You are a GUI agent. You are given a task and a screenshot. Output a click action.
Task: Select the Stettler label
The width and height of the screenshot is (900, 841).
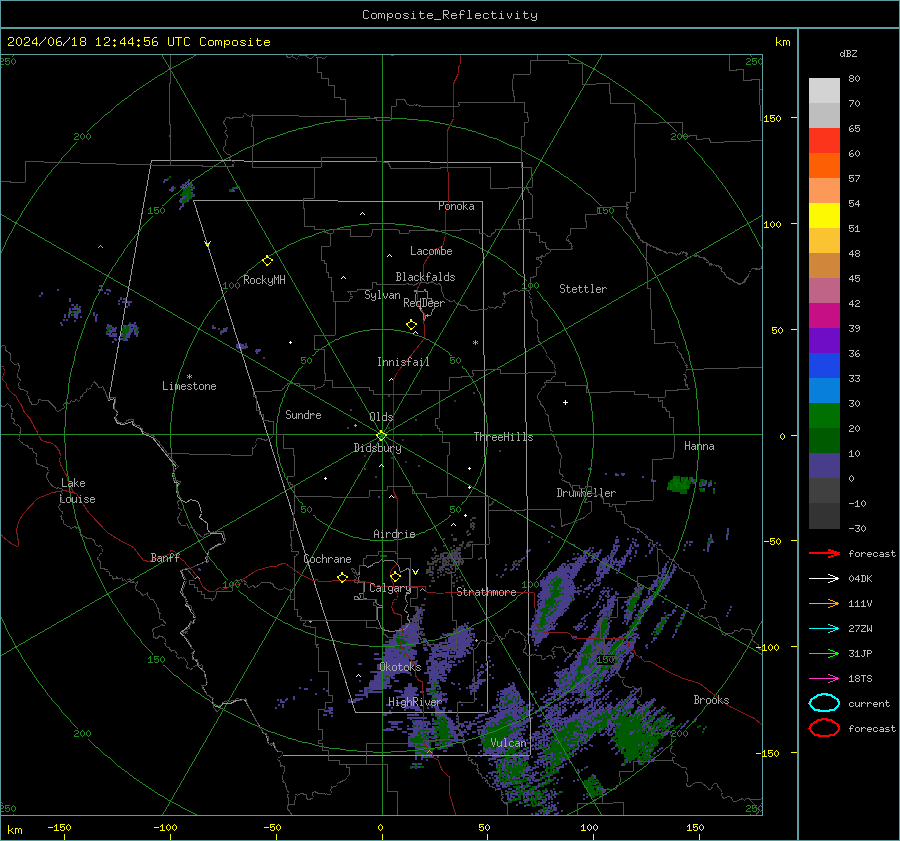coord(583,289)
